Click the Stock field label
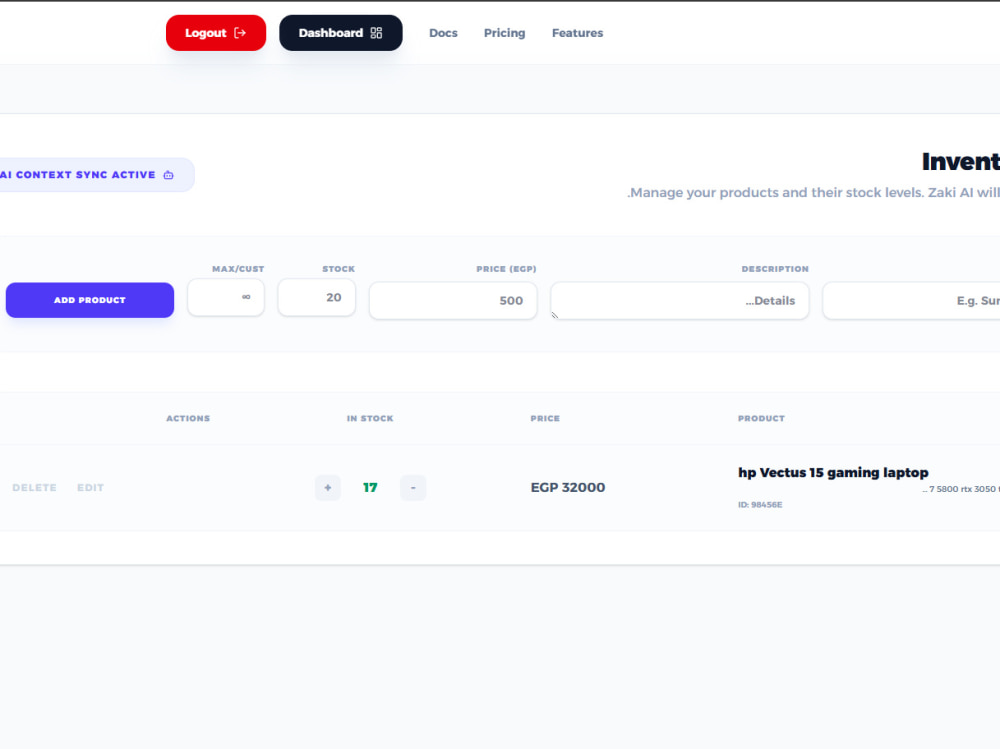 click(339, 269)
